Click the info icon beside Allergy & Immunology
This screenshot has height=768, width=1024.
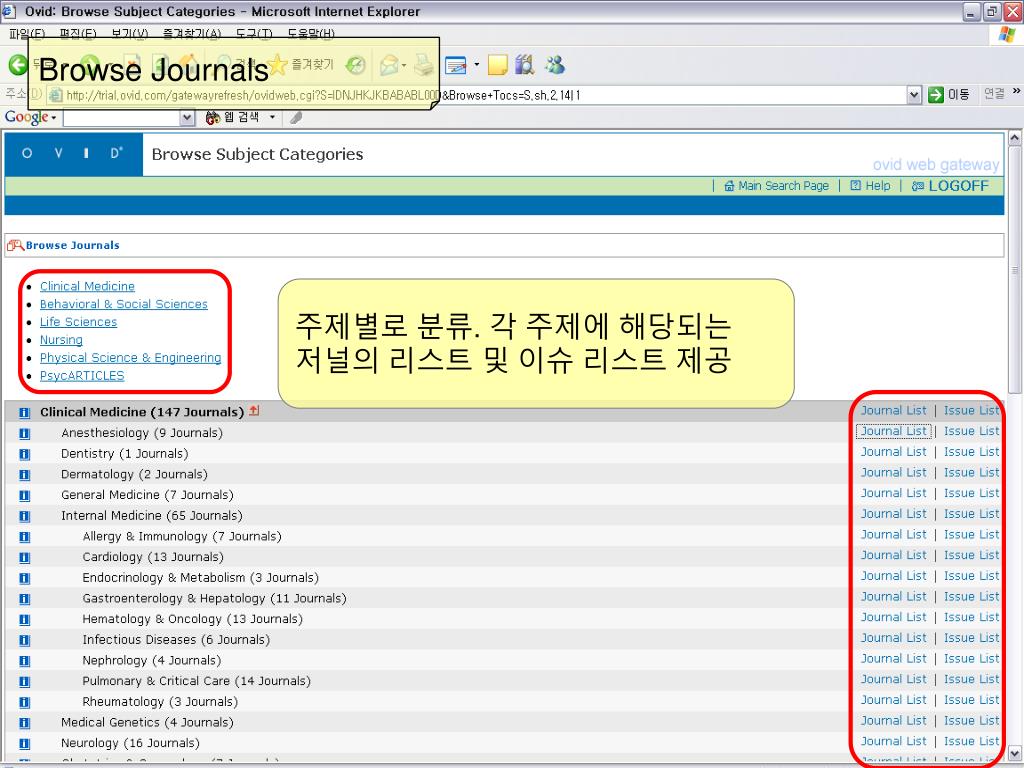[x=25, y=537]
